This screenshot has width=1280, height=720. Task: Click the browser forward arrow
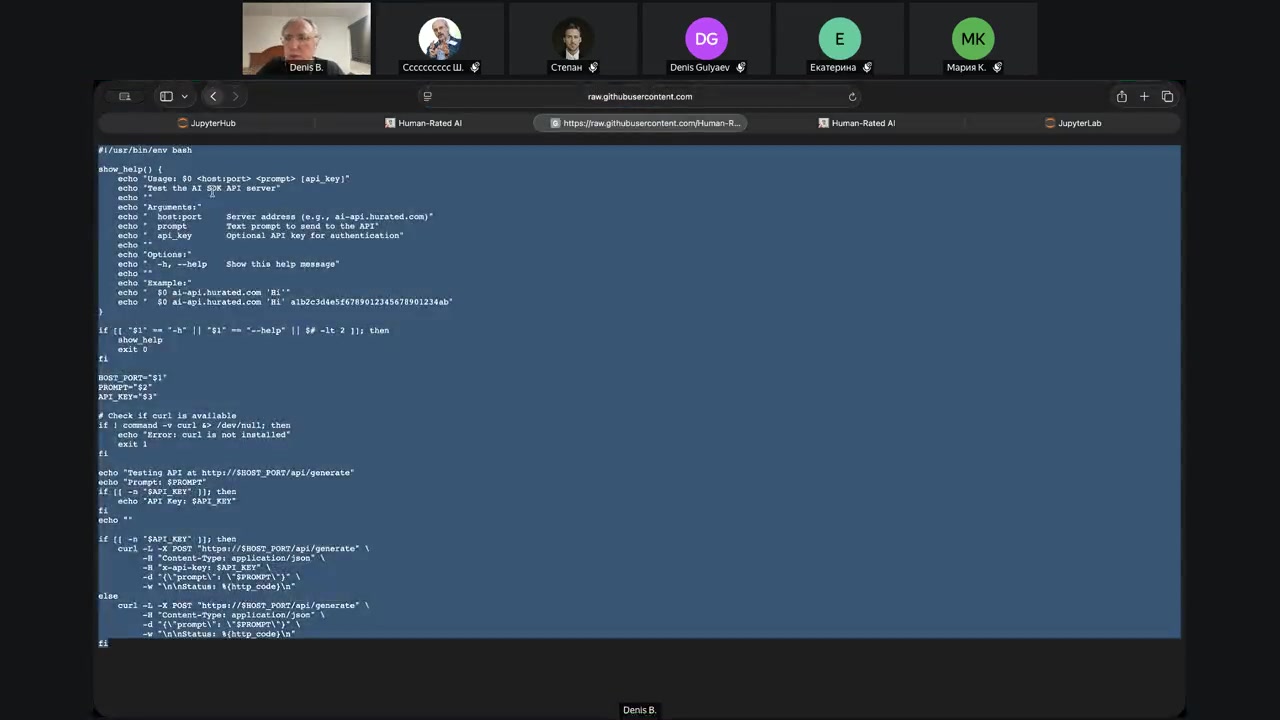click(236, 97)
